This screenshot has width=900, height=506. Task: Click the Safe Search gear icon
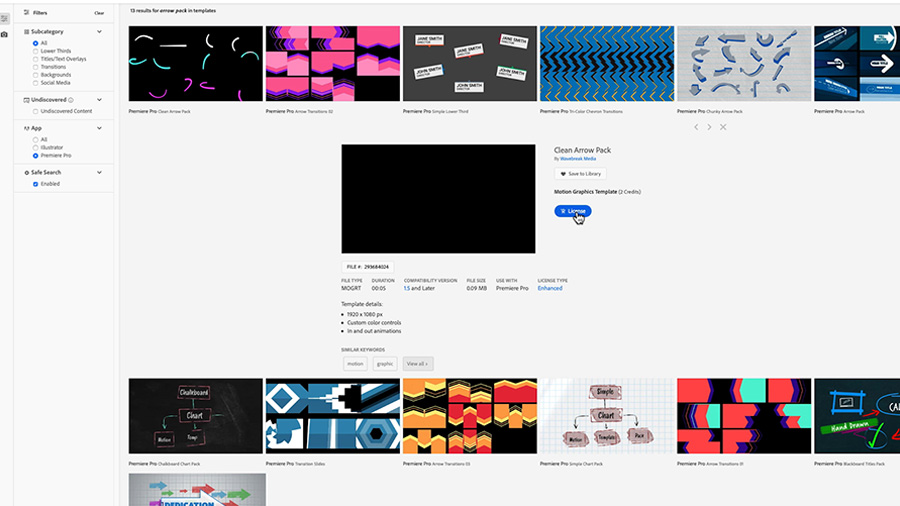[26, 173]
